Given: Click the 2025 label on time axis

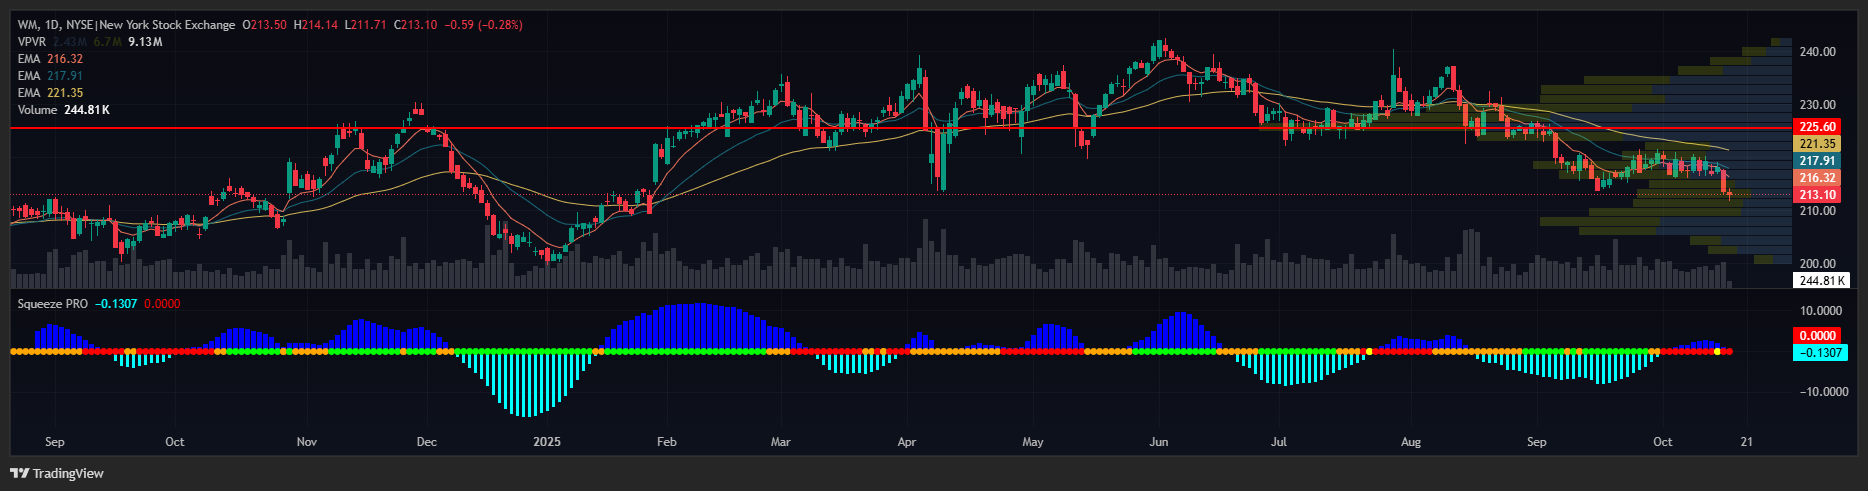Looking at the screenshot, I should point(547,442).
